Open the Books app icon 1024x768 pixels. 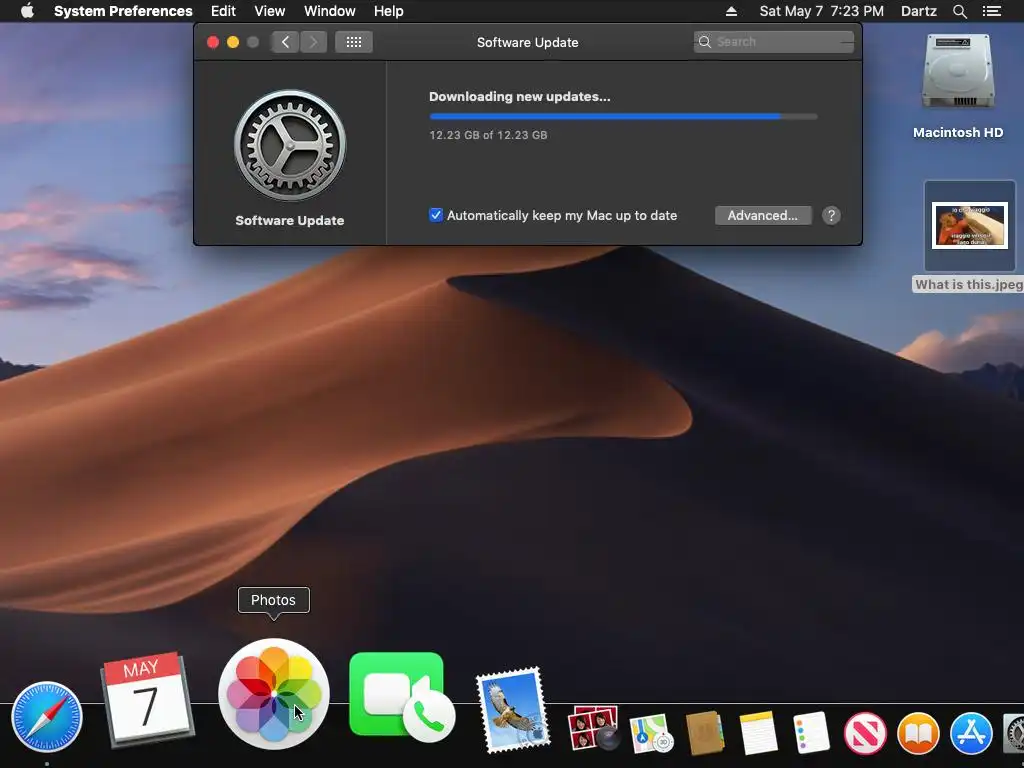coord(918,733)
